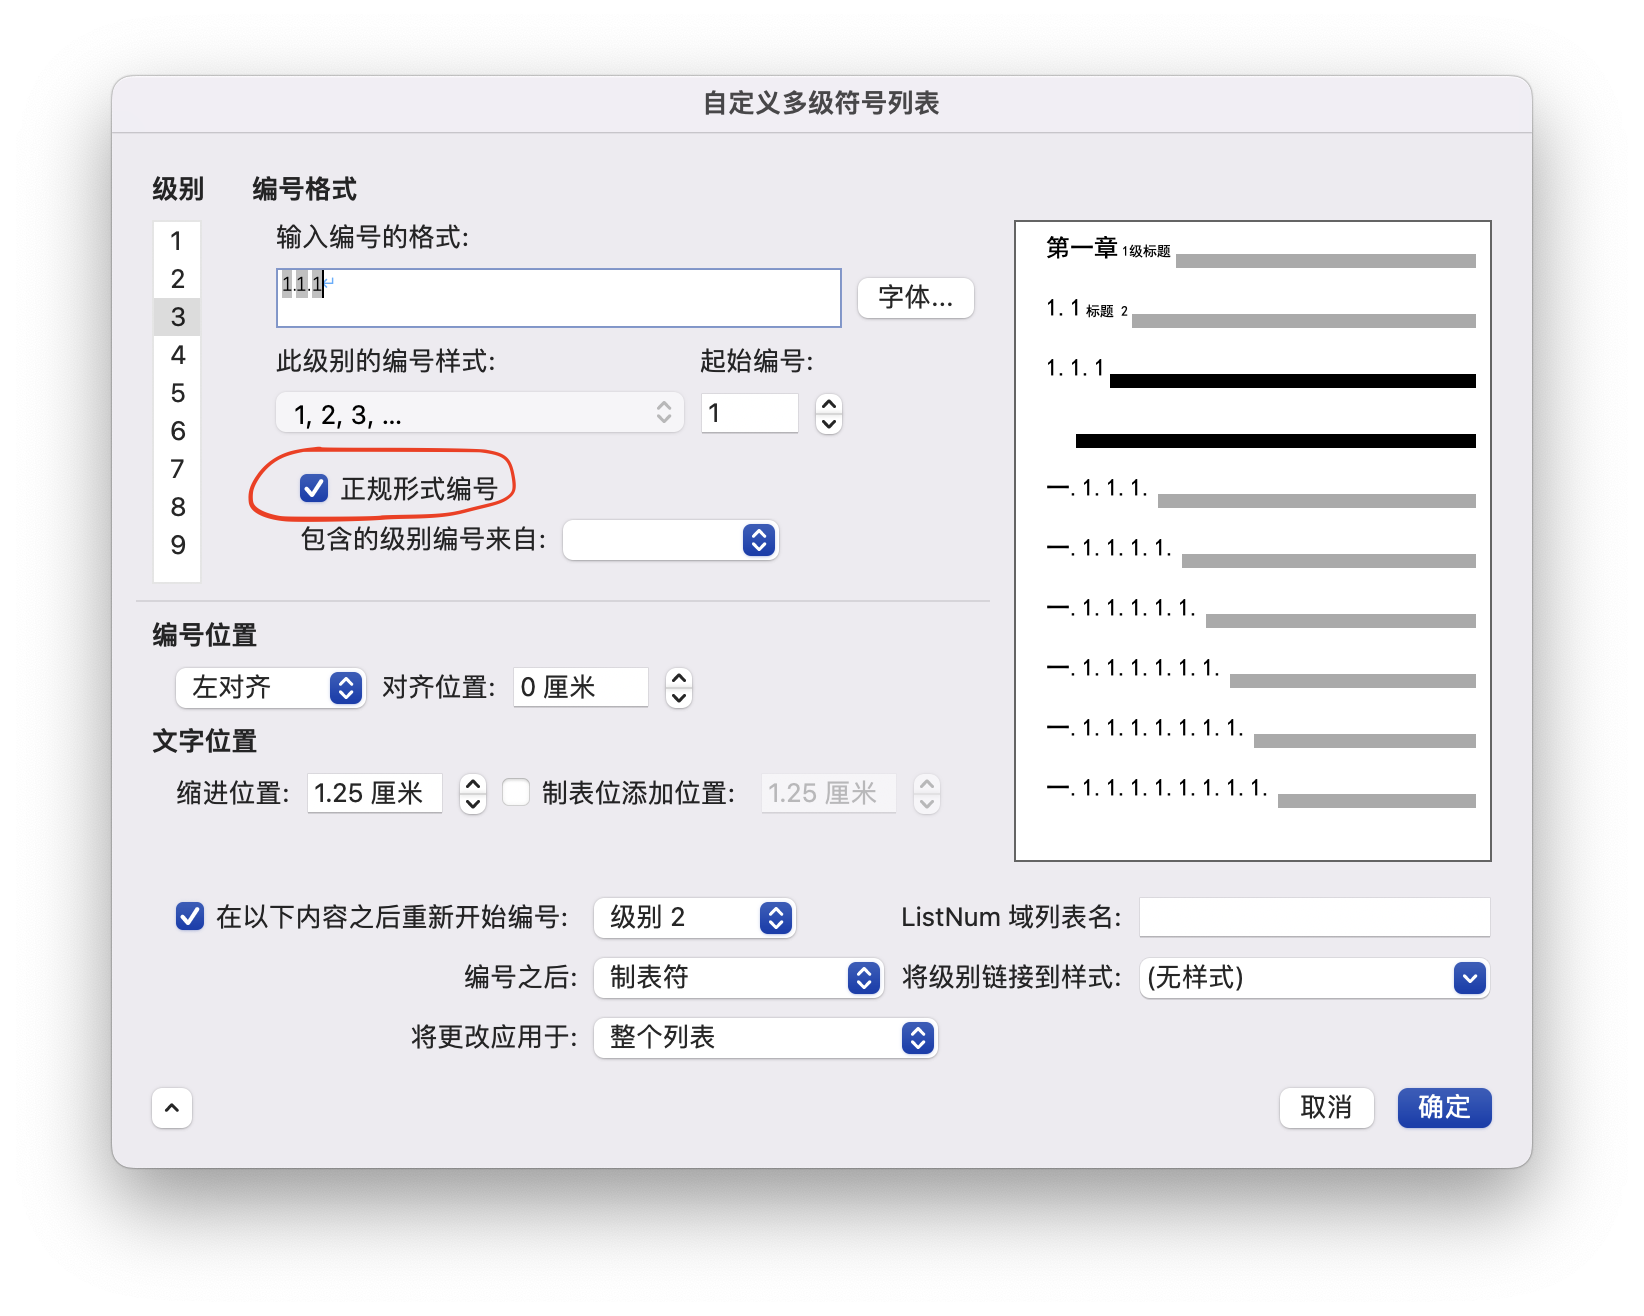Click the 对齐位置 0 厘米 field

point(581,687)
